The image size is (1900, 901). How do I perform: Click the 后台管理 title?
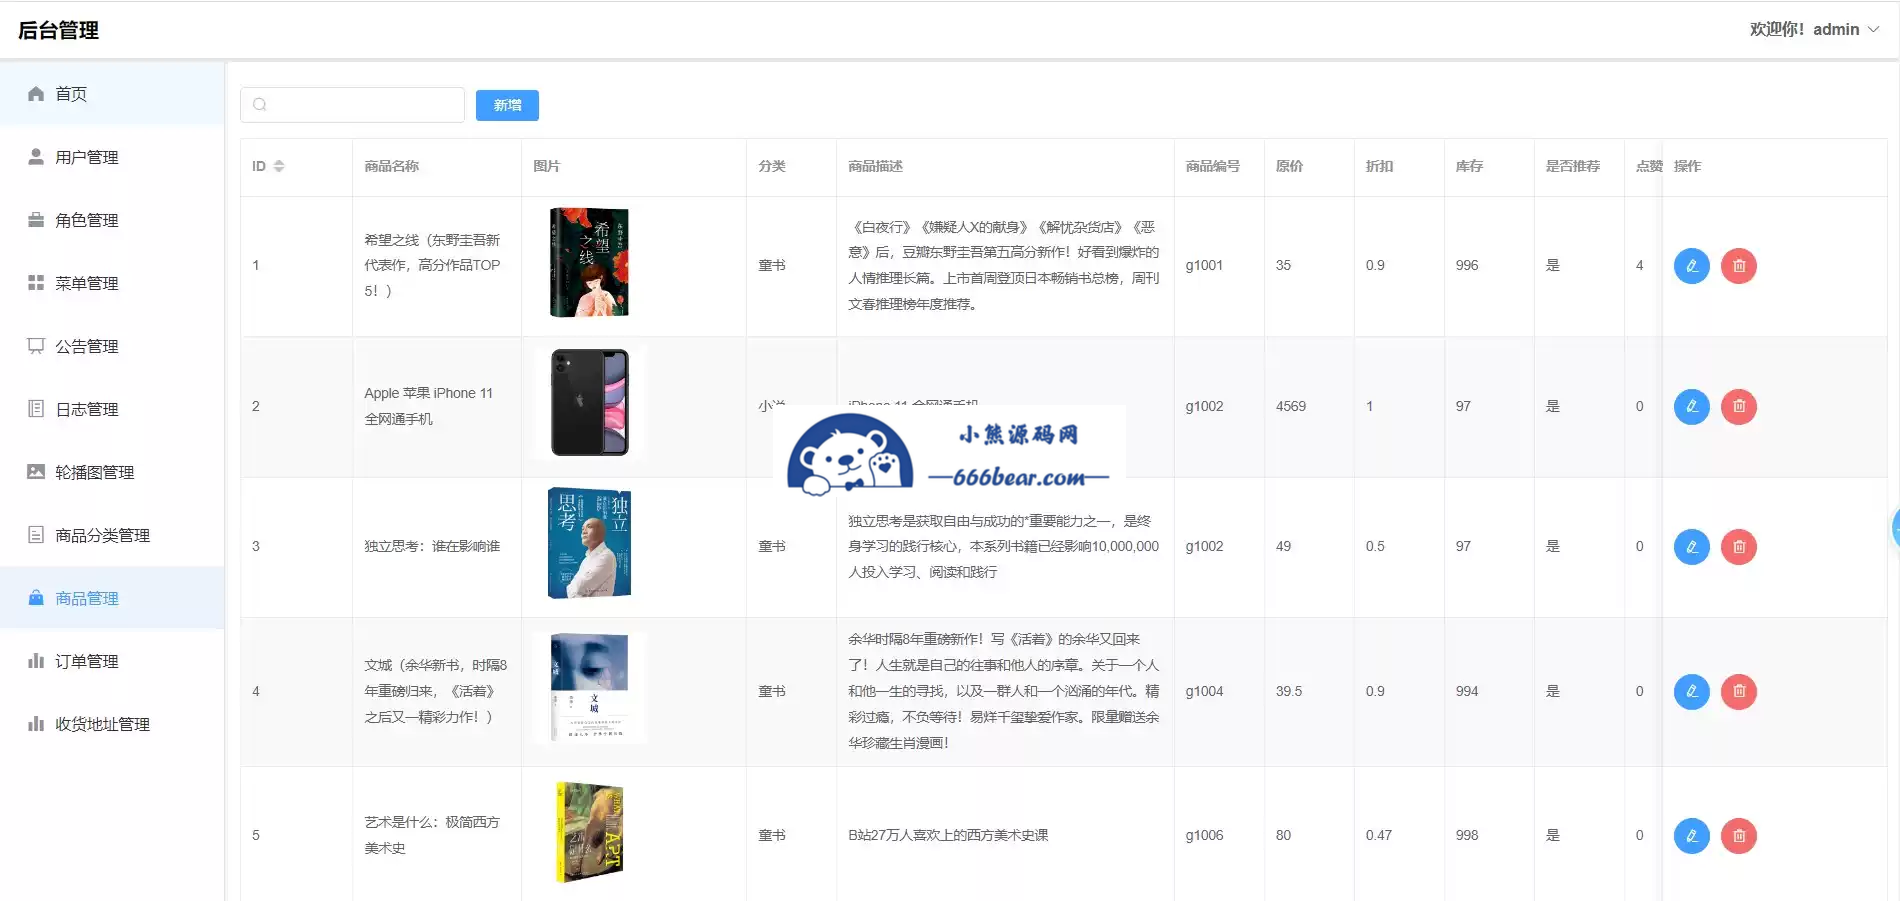coord(58,30)
